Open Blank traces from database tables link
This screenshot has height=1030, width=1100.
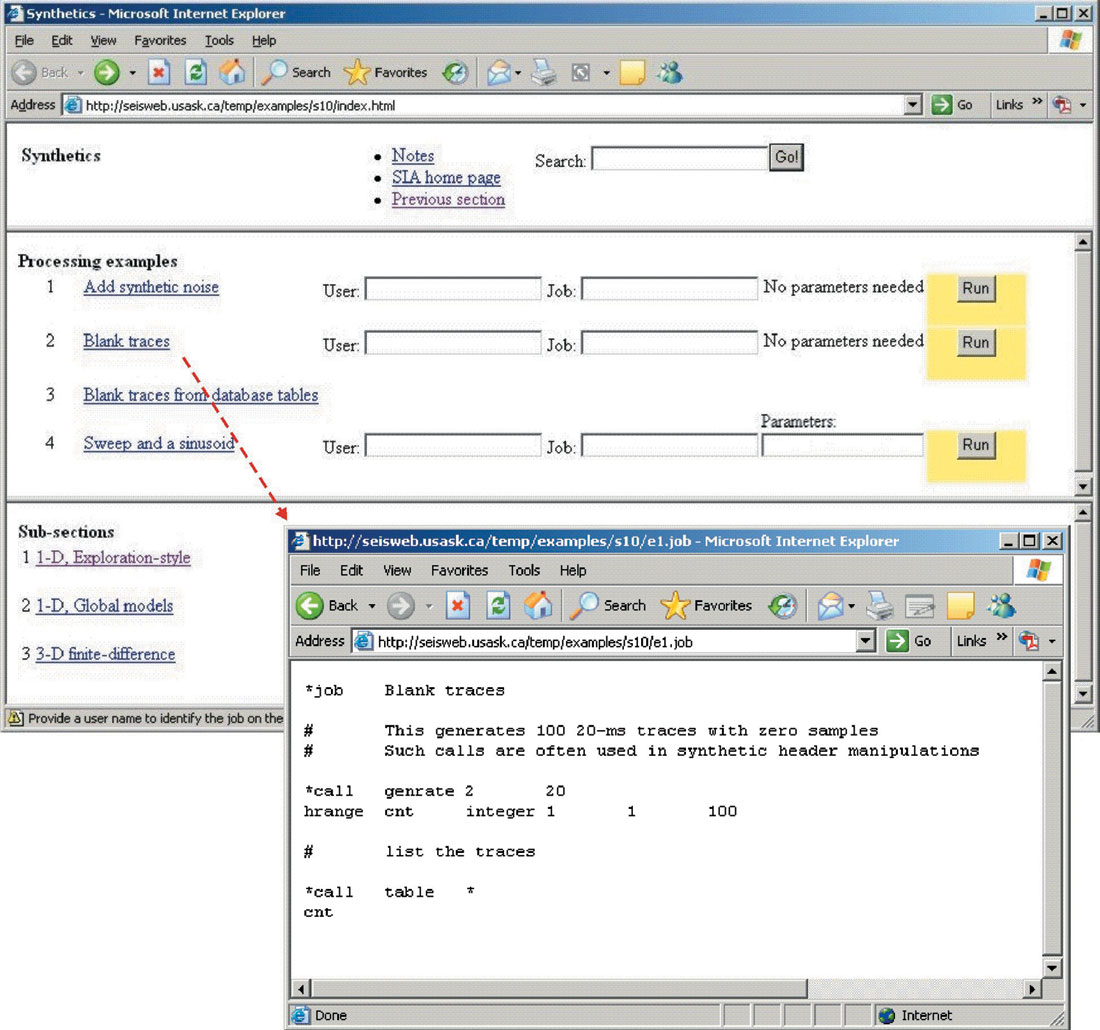[201, 395]
